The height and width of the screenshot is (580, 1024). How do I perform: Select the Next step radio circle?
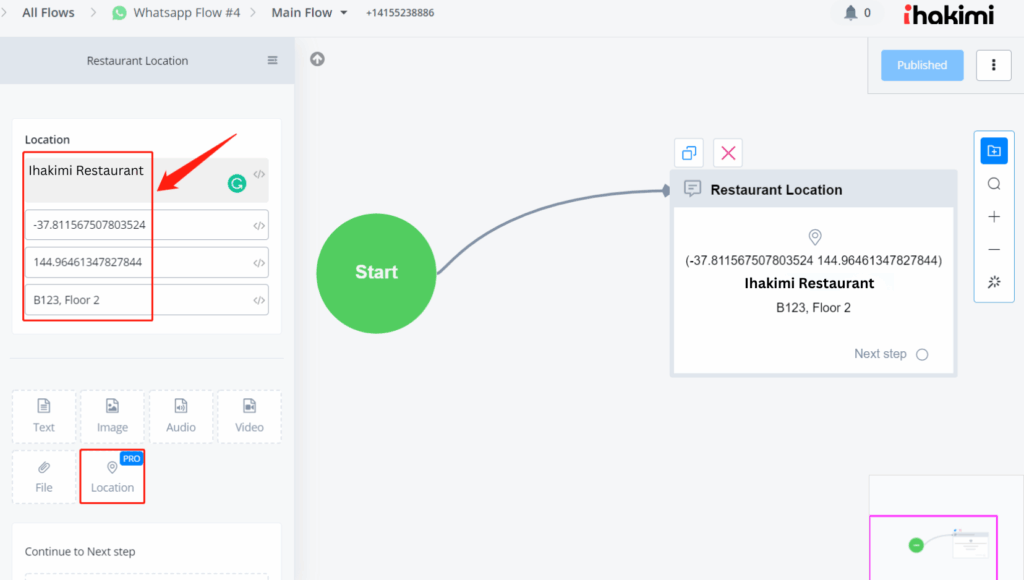point(922,354)
